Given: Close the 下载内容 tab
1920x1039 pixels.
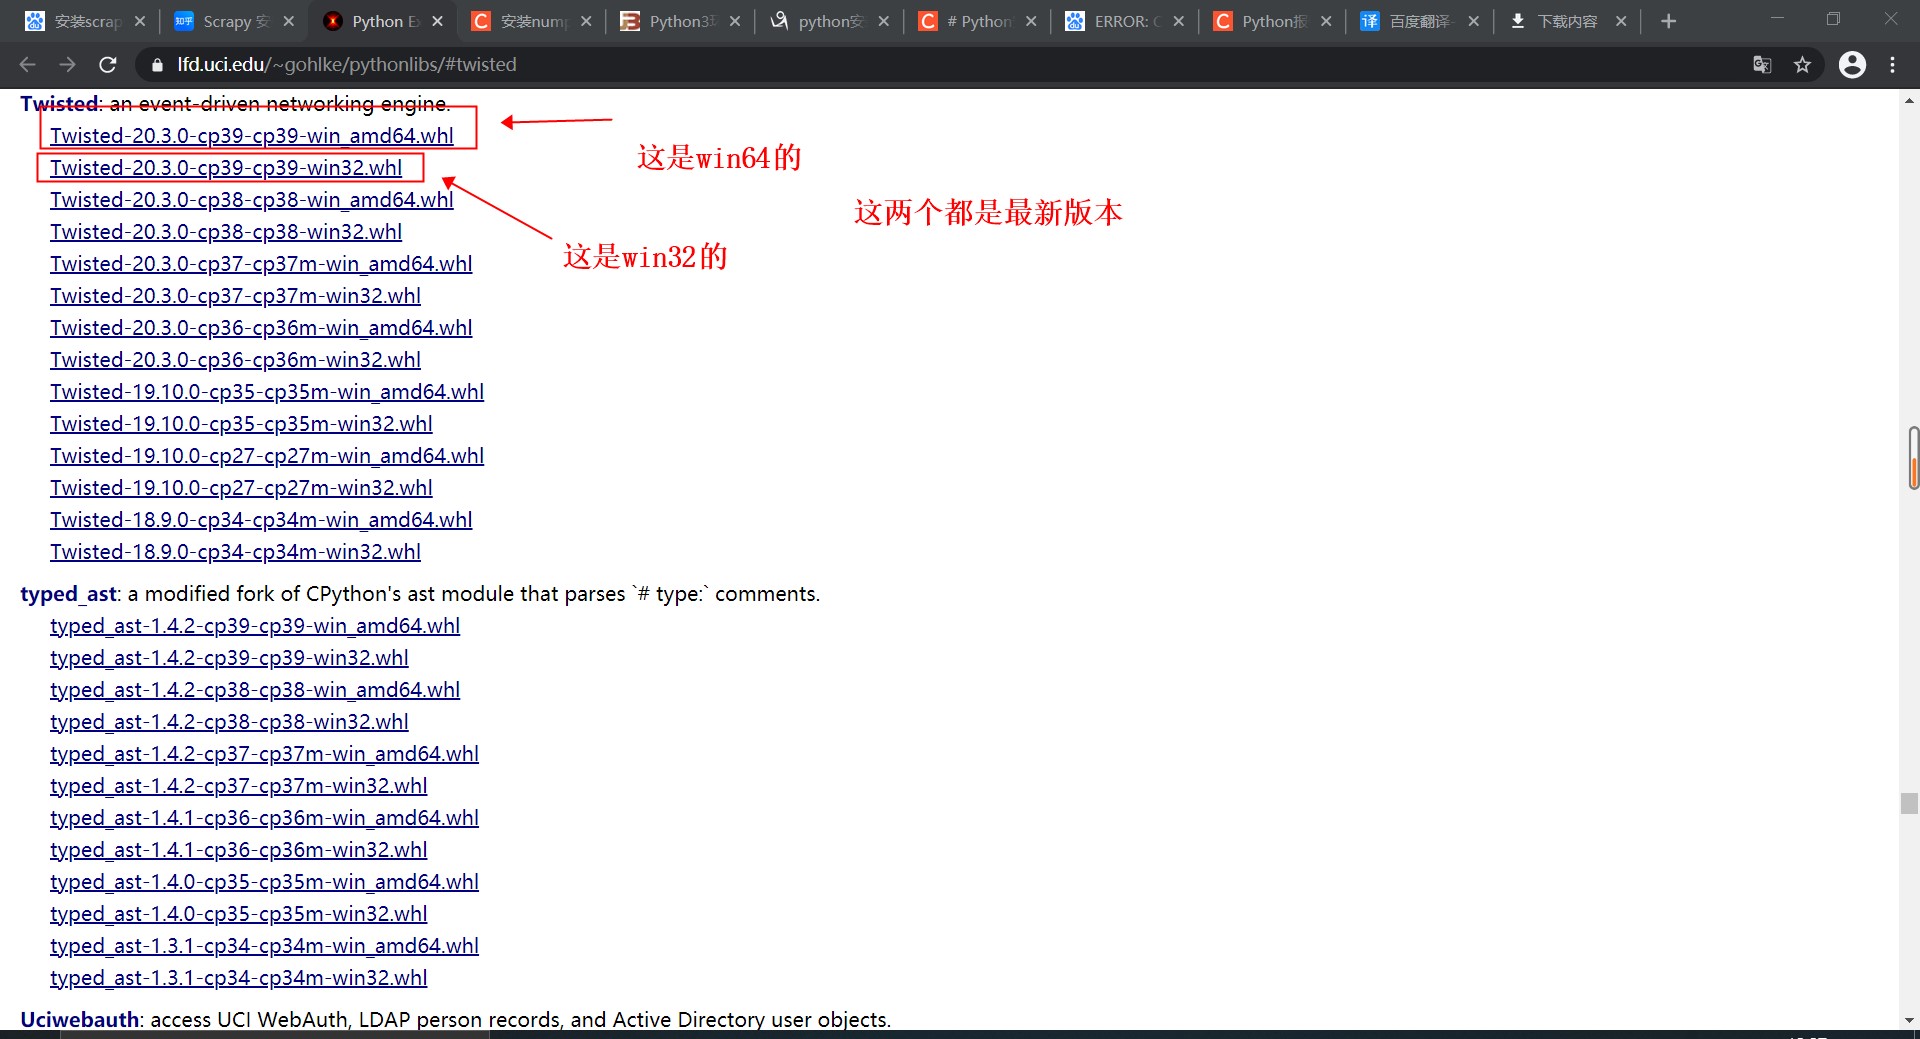Looking at the screenshot, I should coord(1622,20).
